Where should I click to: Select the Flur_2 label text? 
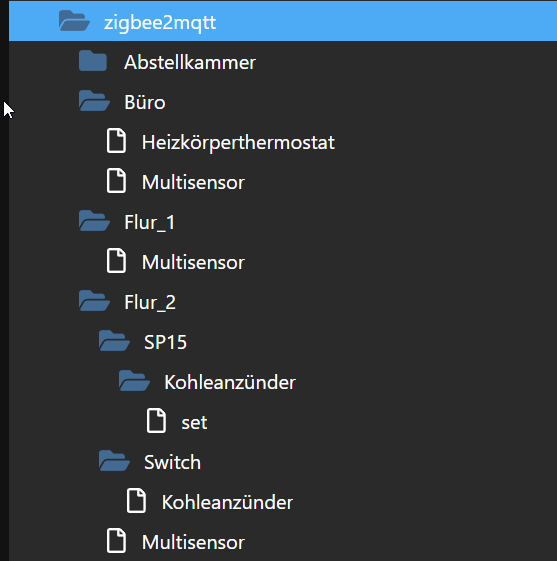[150, 303]
